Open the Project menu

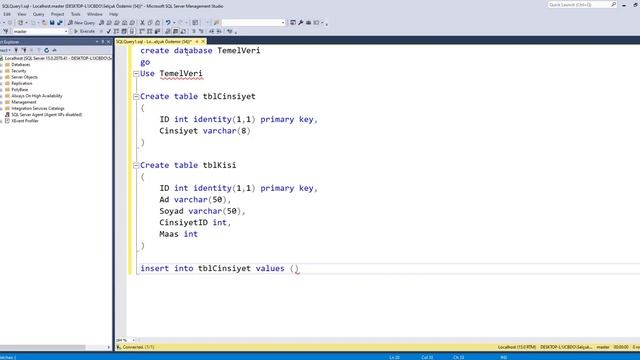click(x=57, y=14)
